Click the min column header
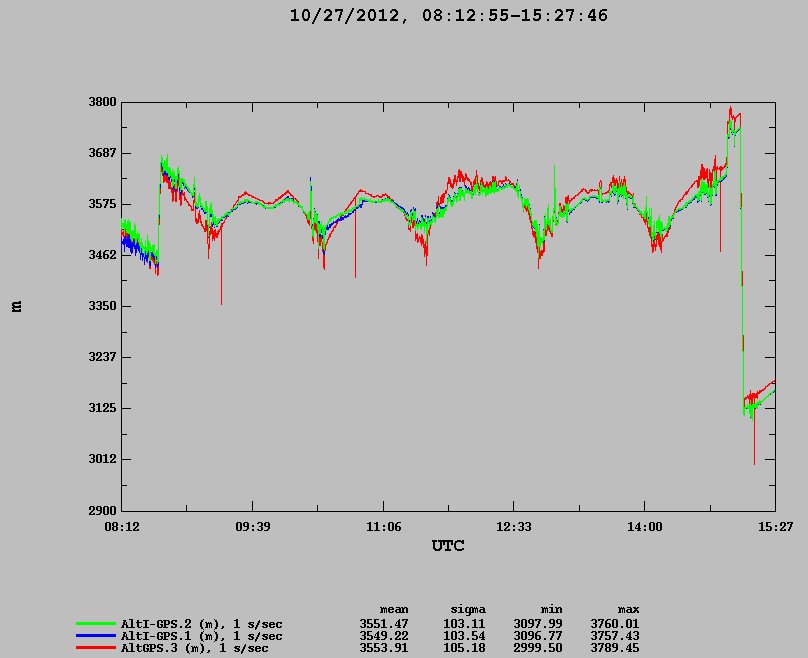This screenshot has width=808, height=658. pos(551,610)
